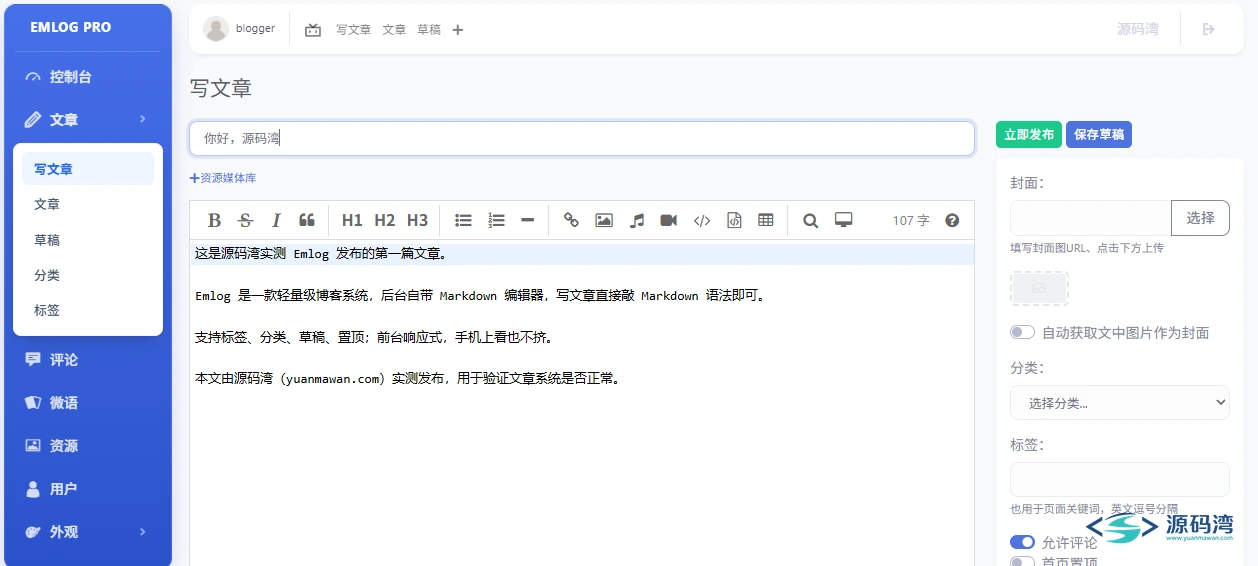The width and height of the screenshot is (1258, 566).
Task: Apply strikethrough formatting in editor
Action: tap(245, 220)
